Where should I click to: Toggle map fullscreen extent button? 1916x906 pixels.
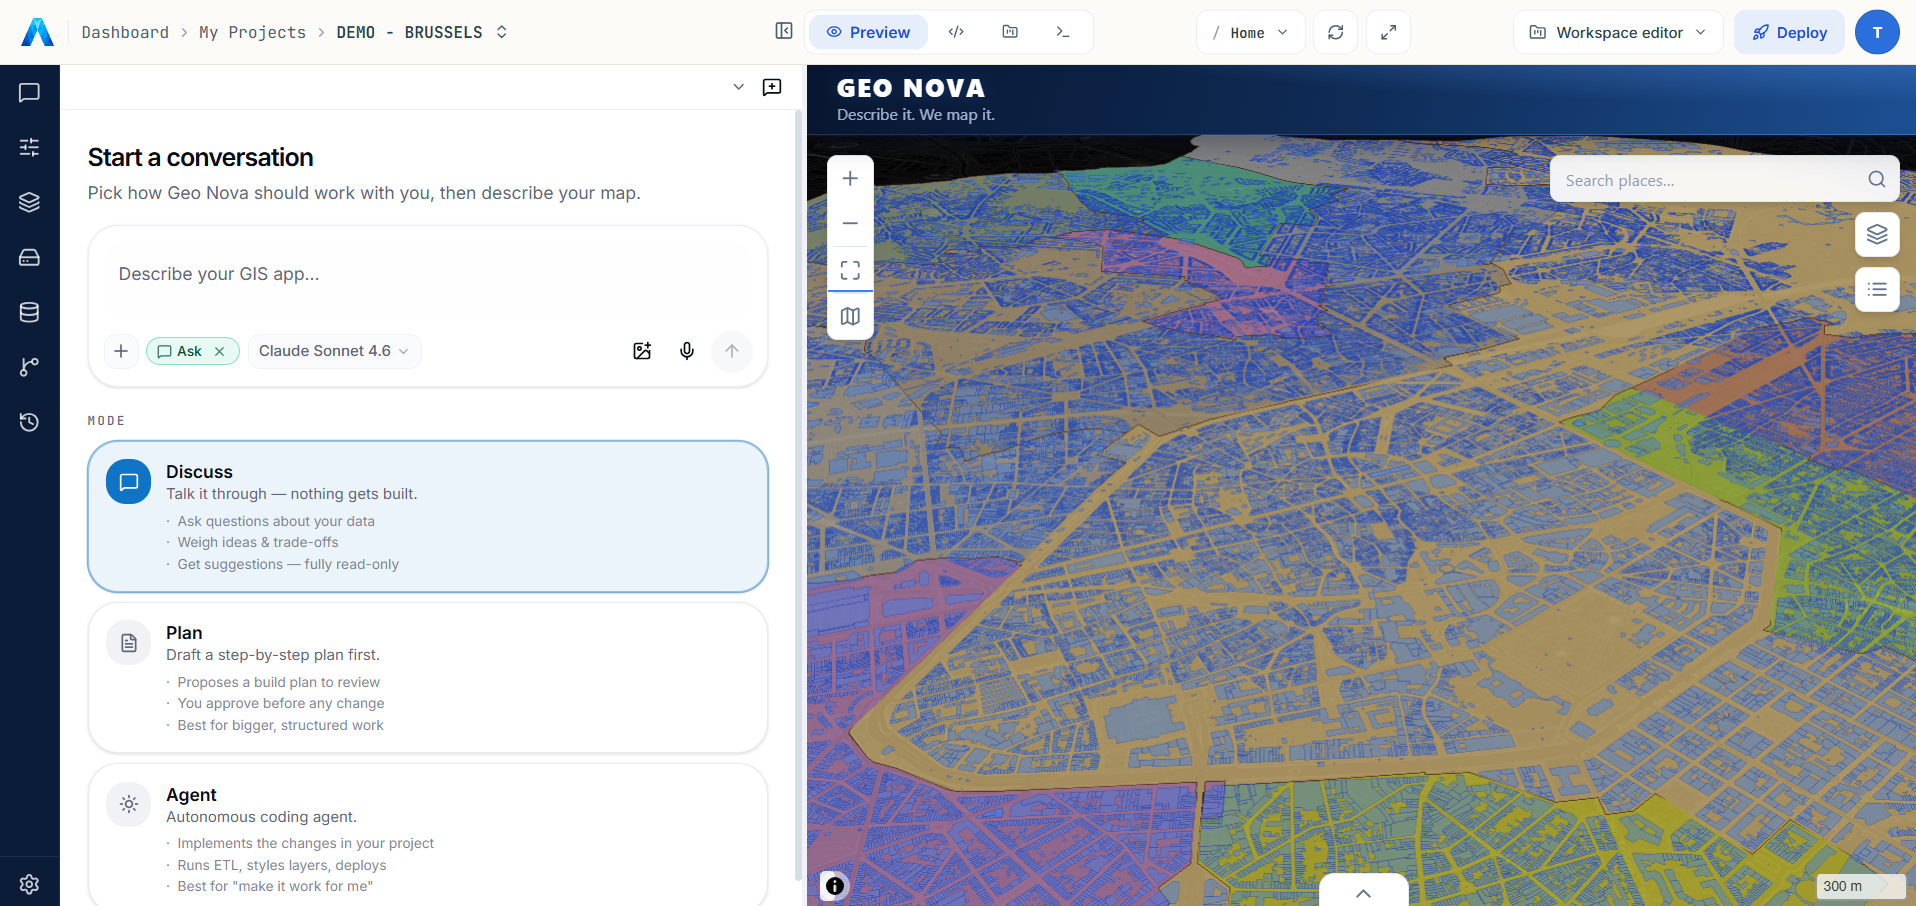click(850, 270)
